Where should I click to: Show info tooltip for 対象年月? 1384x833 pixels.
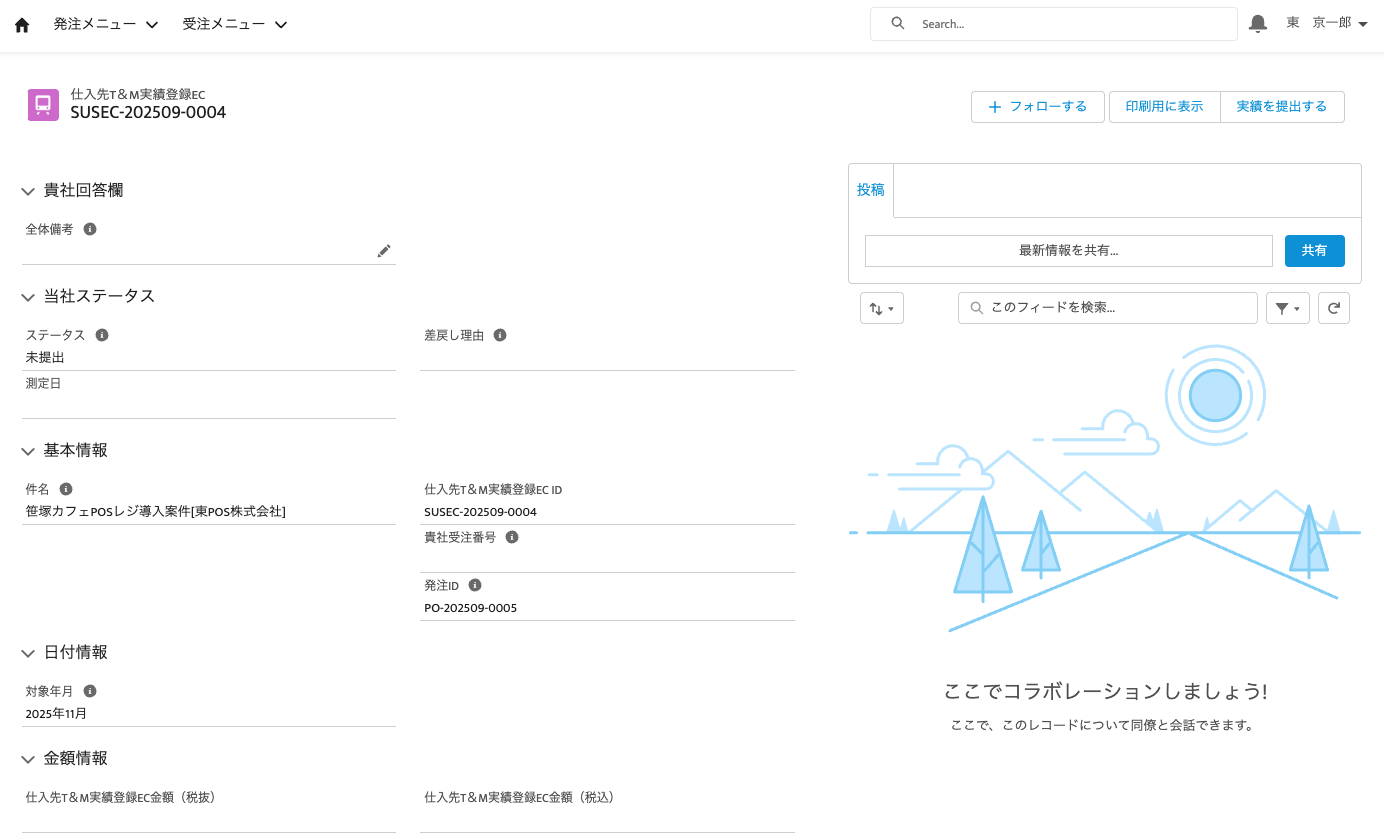tap(90, 691)
